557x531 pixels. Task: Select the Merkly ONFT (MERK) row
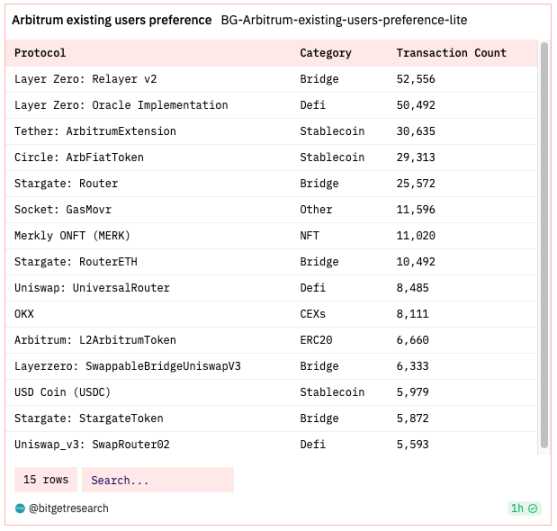pos(271,236)
